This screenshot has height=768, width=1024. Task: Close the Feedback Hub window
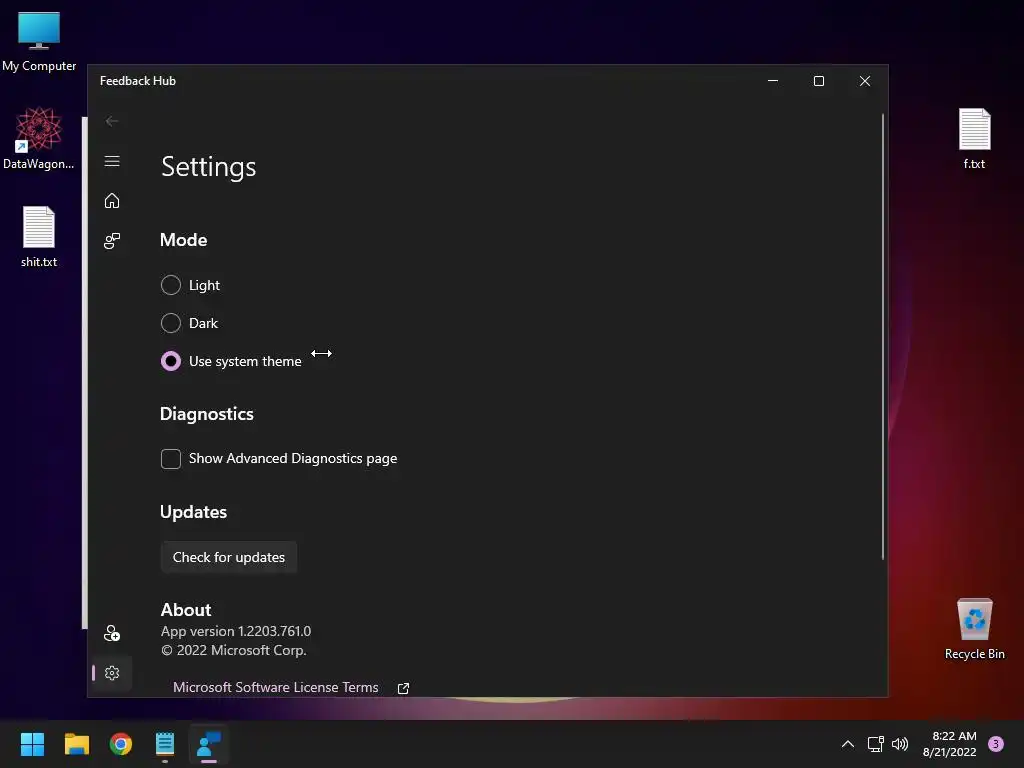[x=865, y=81]
